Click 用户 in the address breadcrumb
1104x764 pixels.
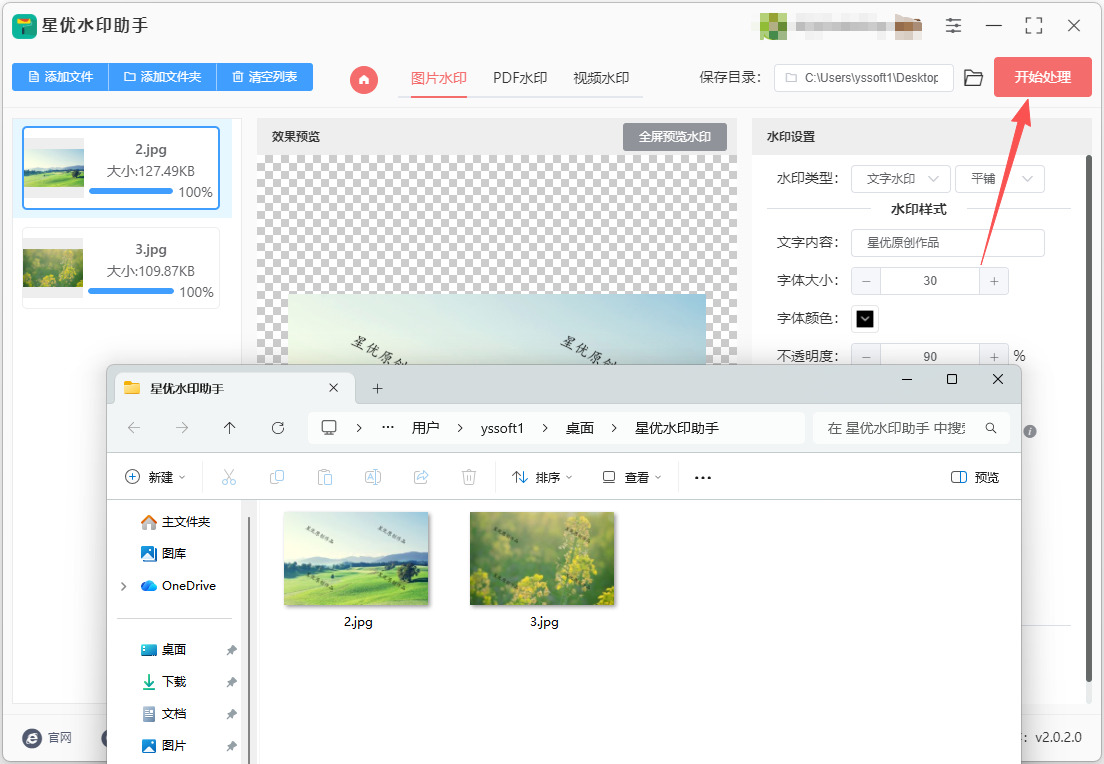[x=425, y=428]
